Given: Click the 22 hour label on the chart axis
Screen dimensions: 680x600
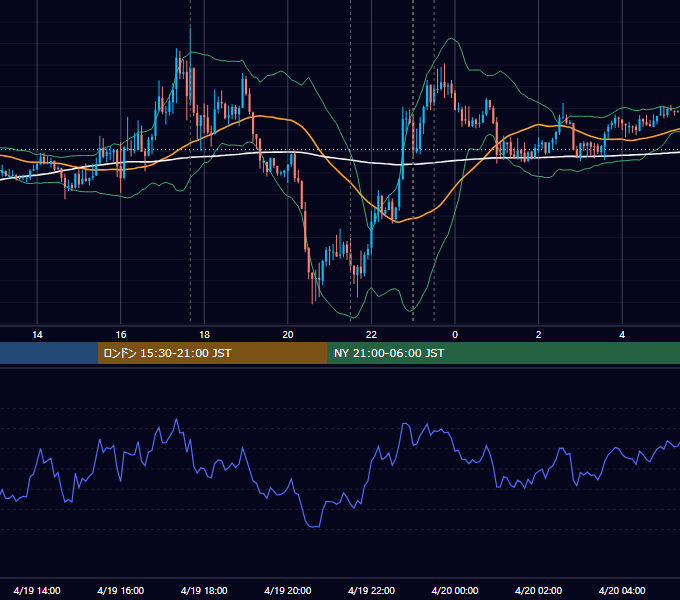Looking at the screenshot, I should [371, 335].
